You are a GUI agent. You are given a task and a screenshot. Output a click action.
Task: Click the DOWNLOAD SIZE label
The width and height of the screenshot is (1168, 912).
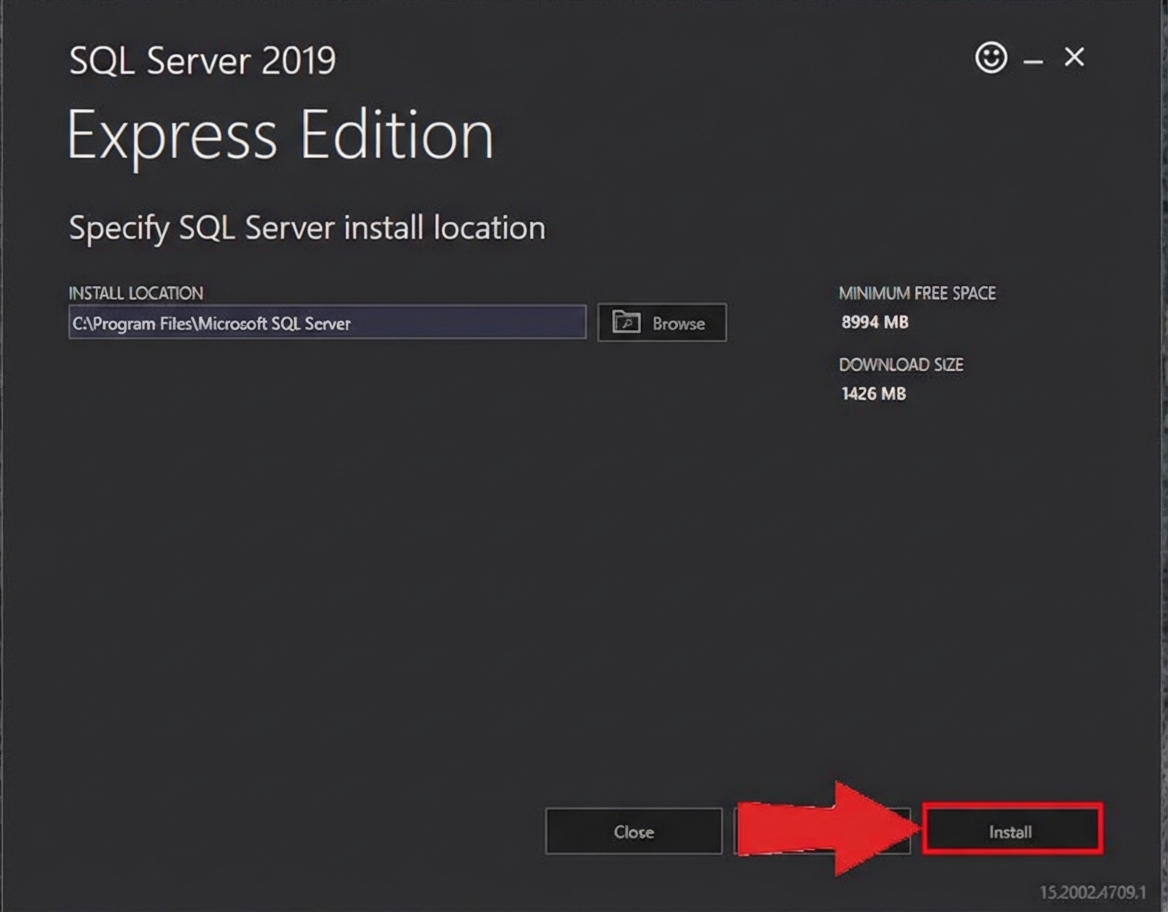point(901,365)
